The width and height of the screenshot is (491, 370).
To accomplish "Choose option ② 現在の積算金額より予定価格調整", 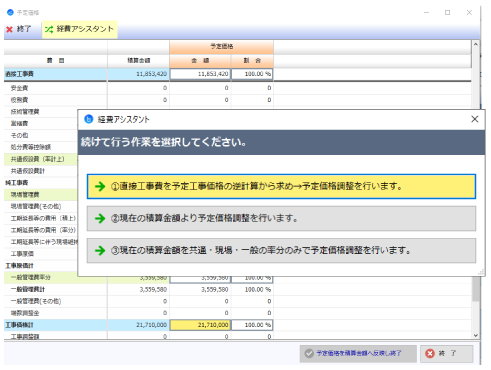I will 281,218.
